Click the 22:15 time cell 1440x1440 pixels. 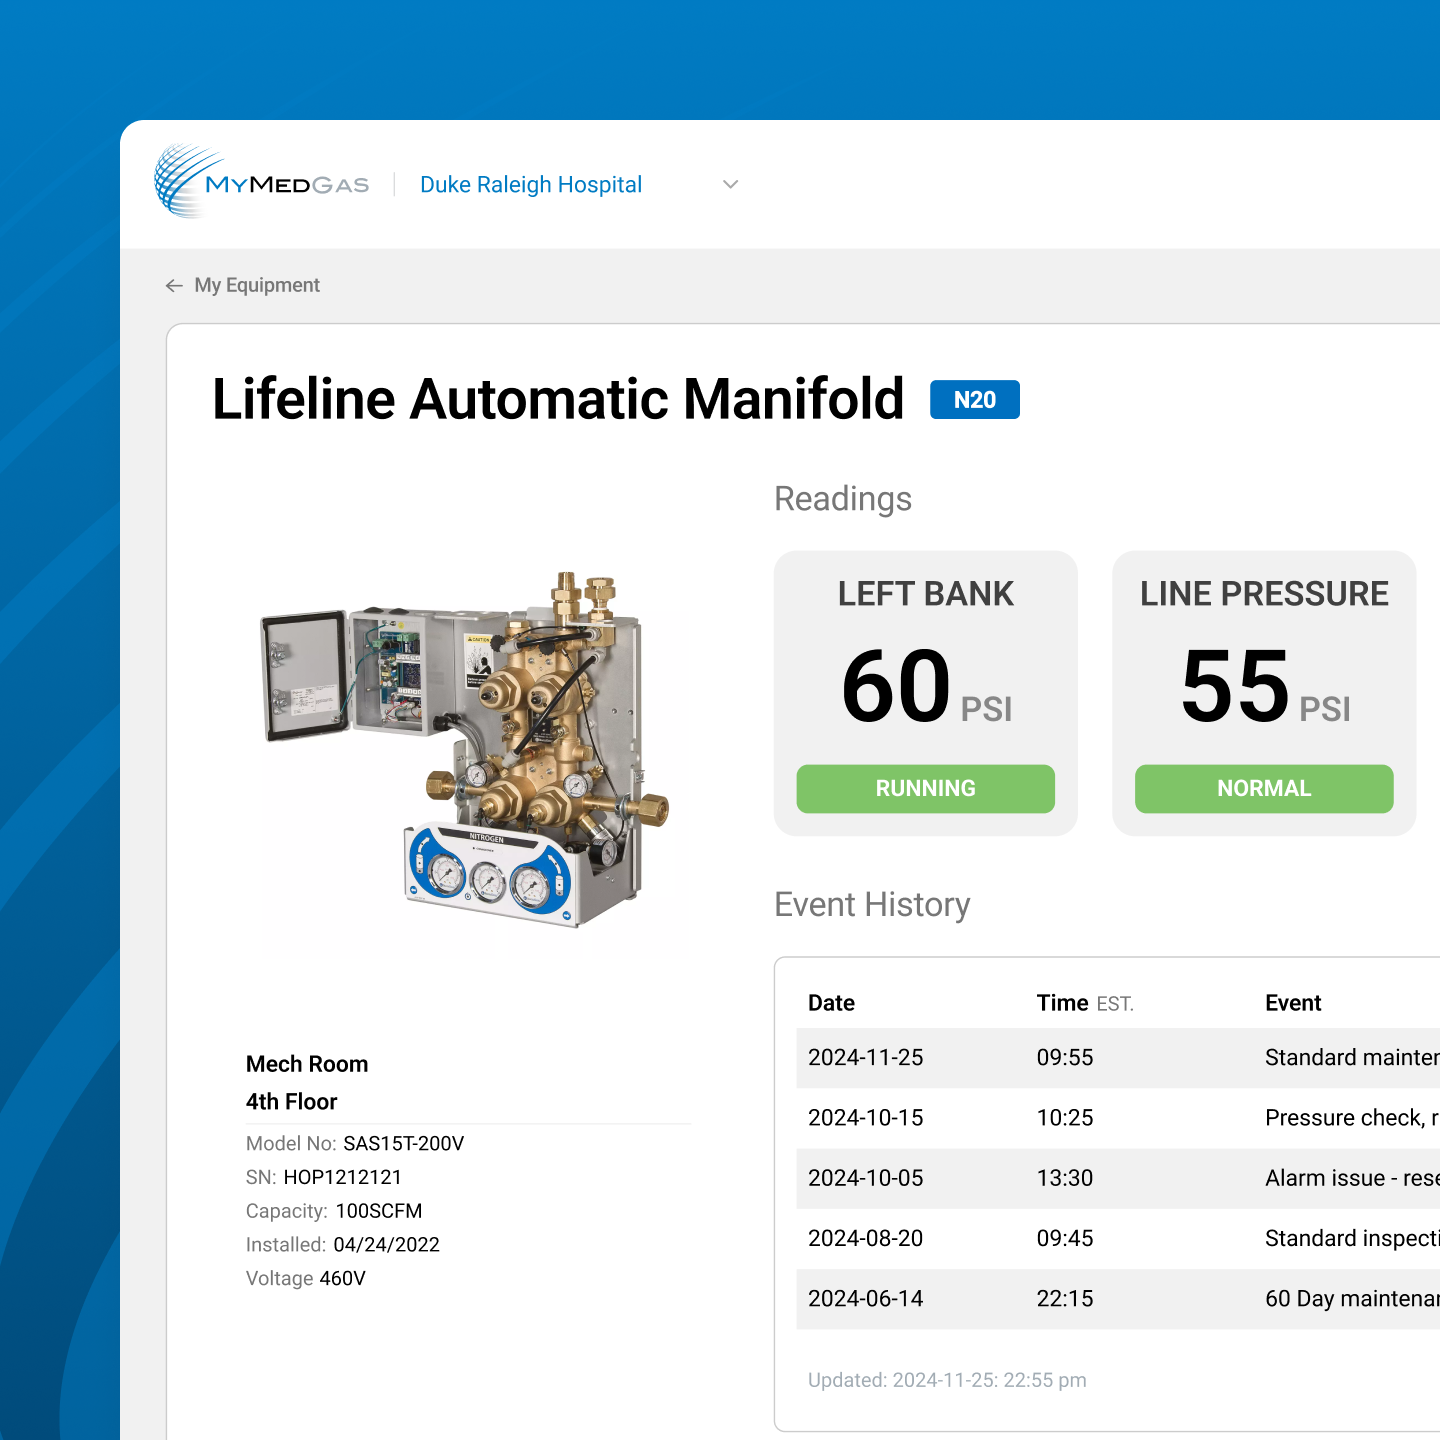(1065, 1298)
